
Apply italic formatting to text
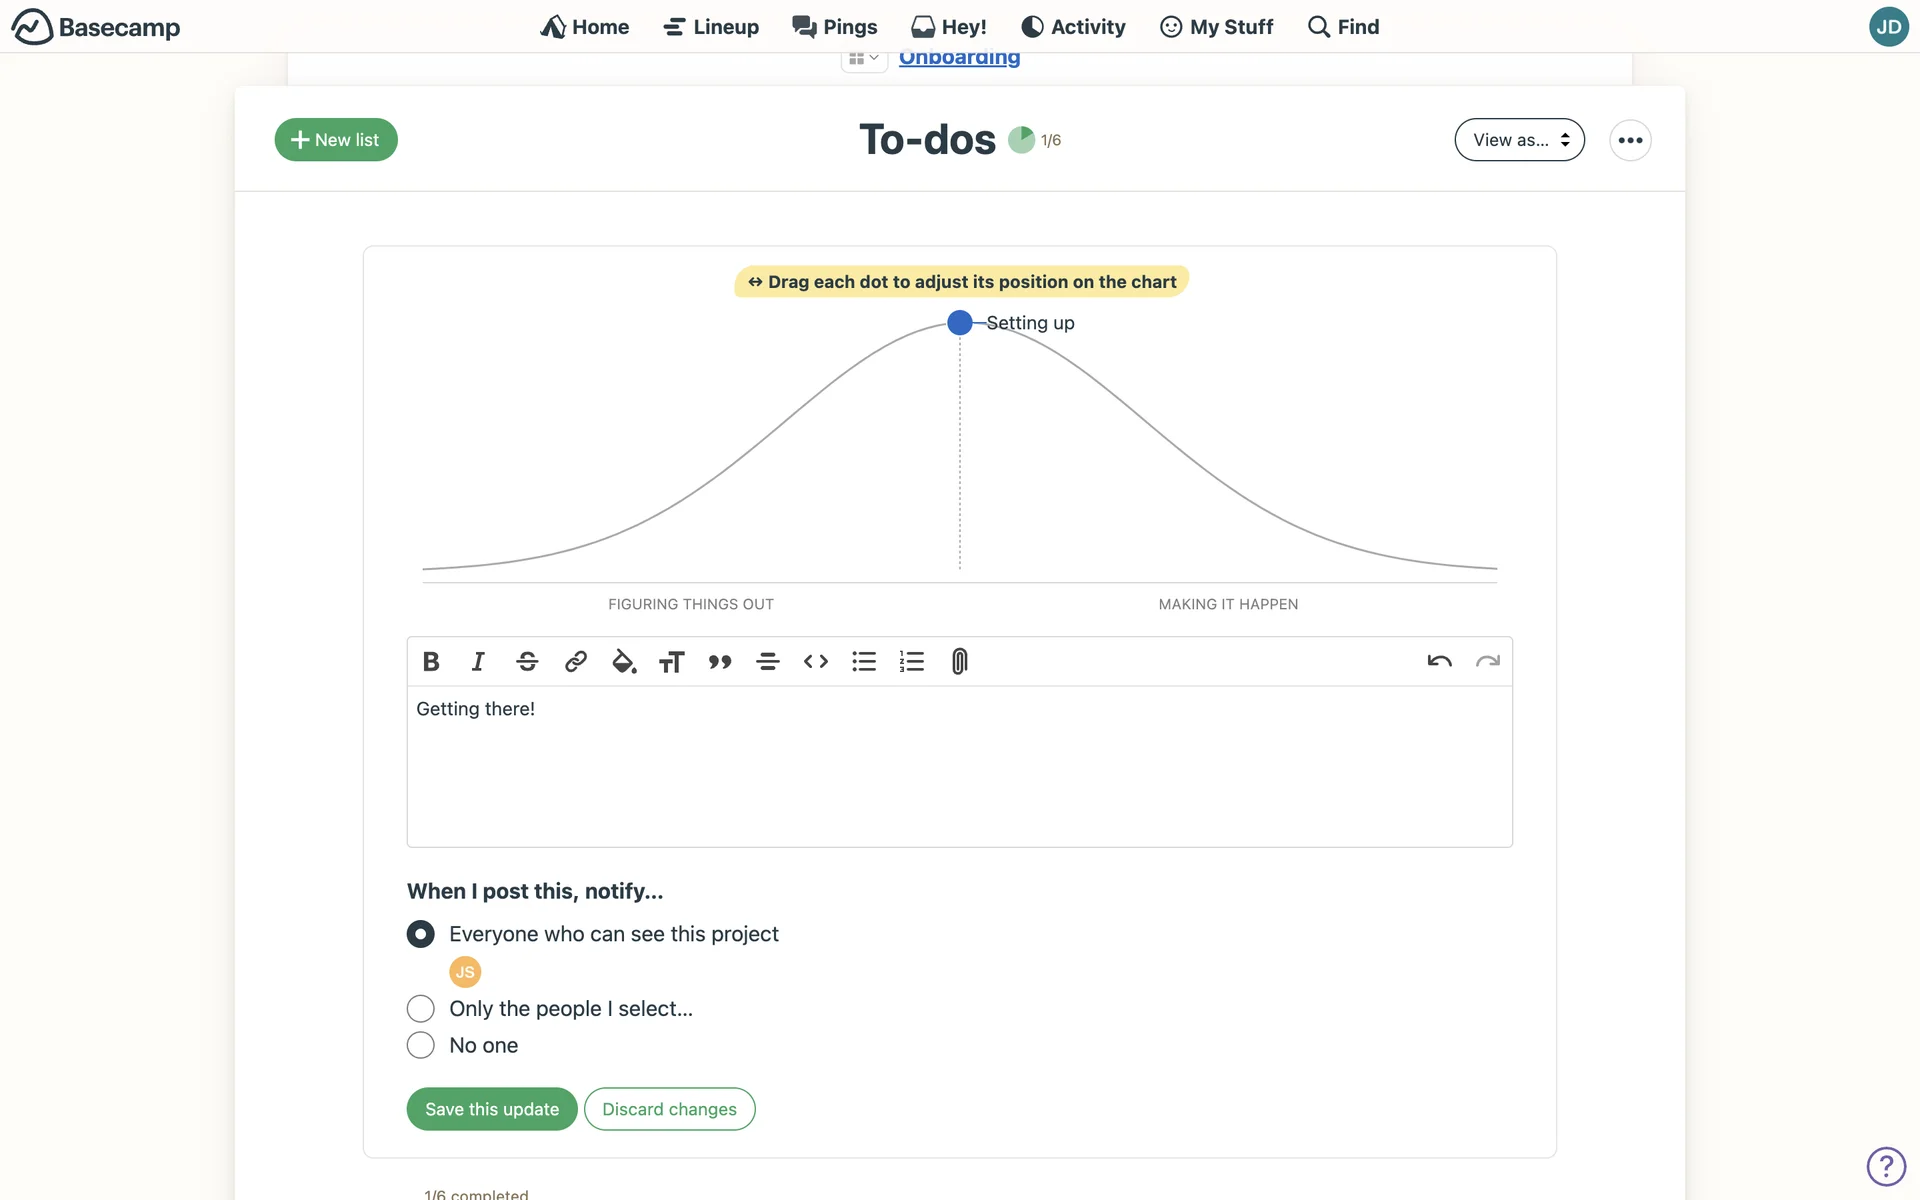(x=478, y=662)
